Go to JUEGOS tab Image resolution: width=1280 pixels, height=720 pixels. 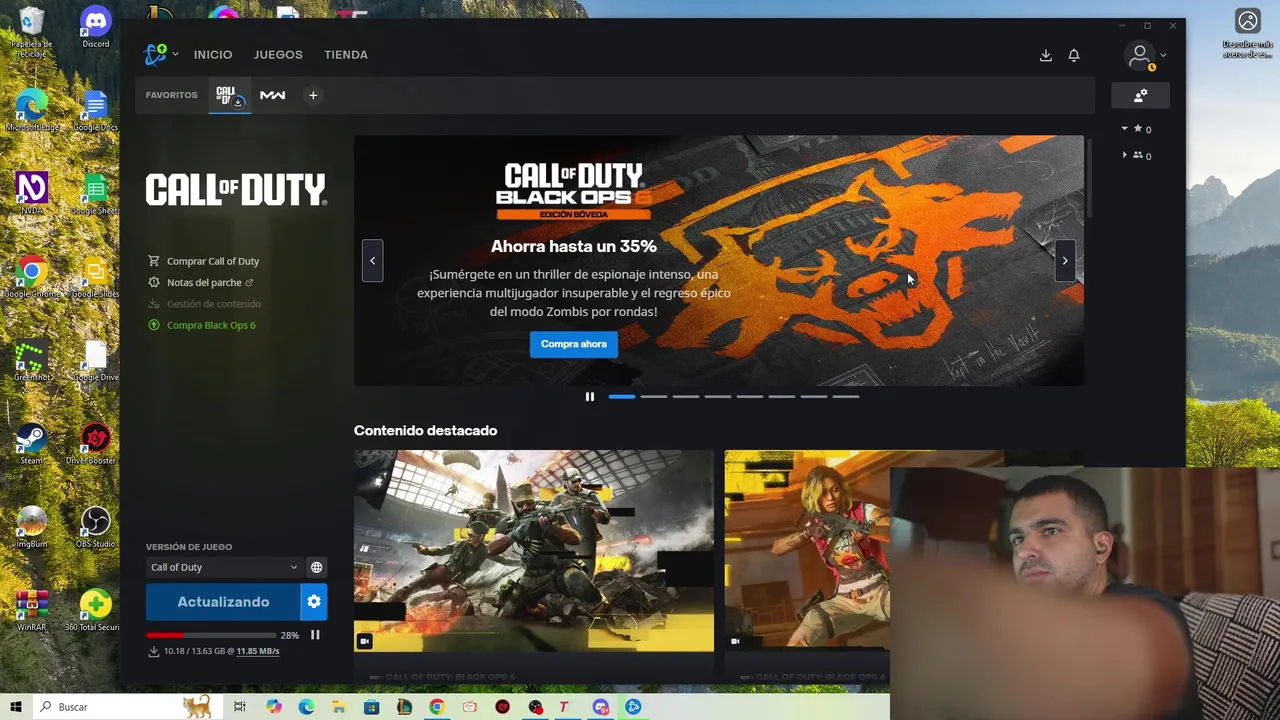[278, 55]
